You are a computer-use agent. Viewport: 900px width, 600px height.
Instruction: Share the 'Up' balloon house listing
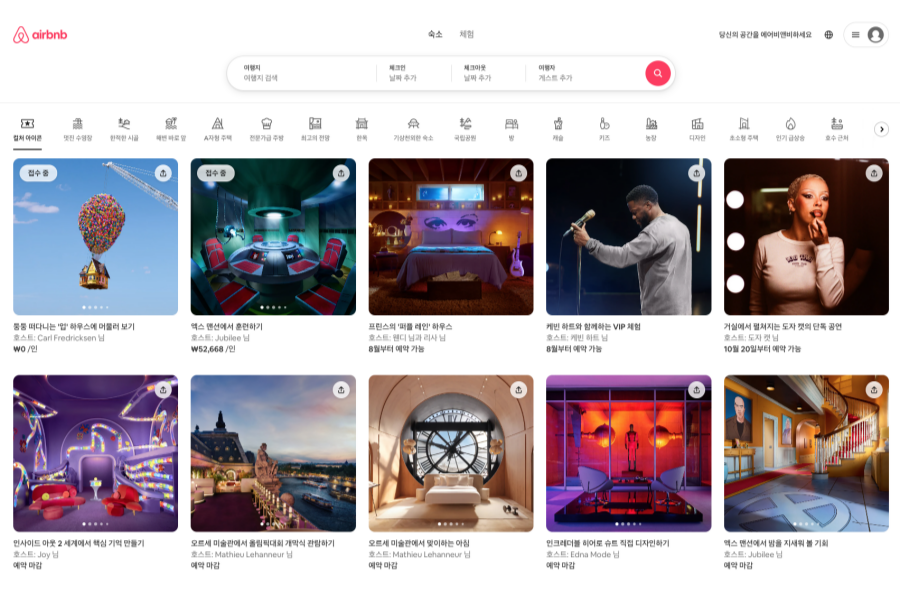pos(163,173)
